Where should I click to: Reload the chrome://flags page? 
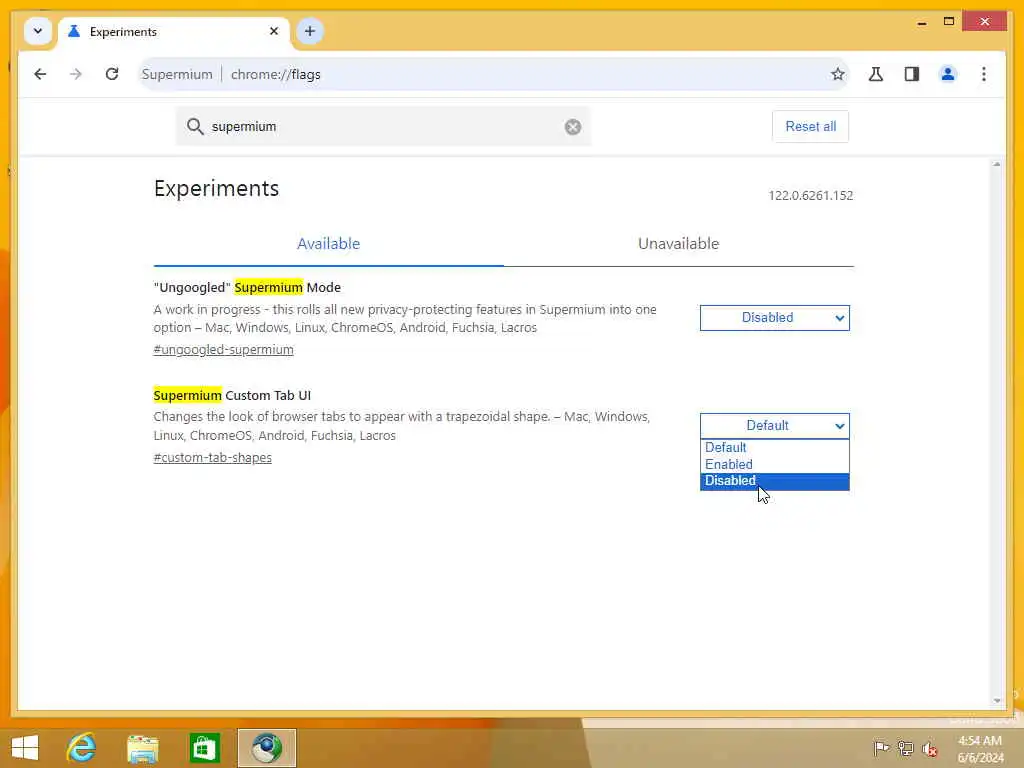(112, 74)
